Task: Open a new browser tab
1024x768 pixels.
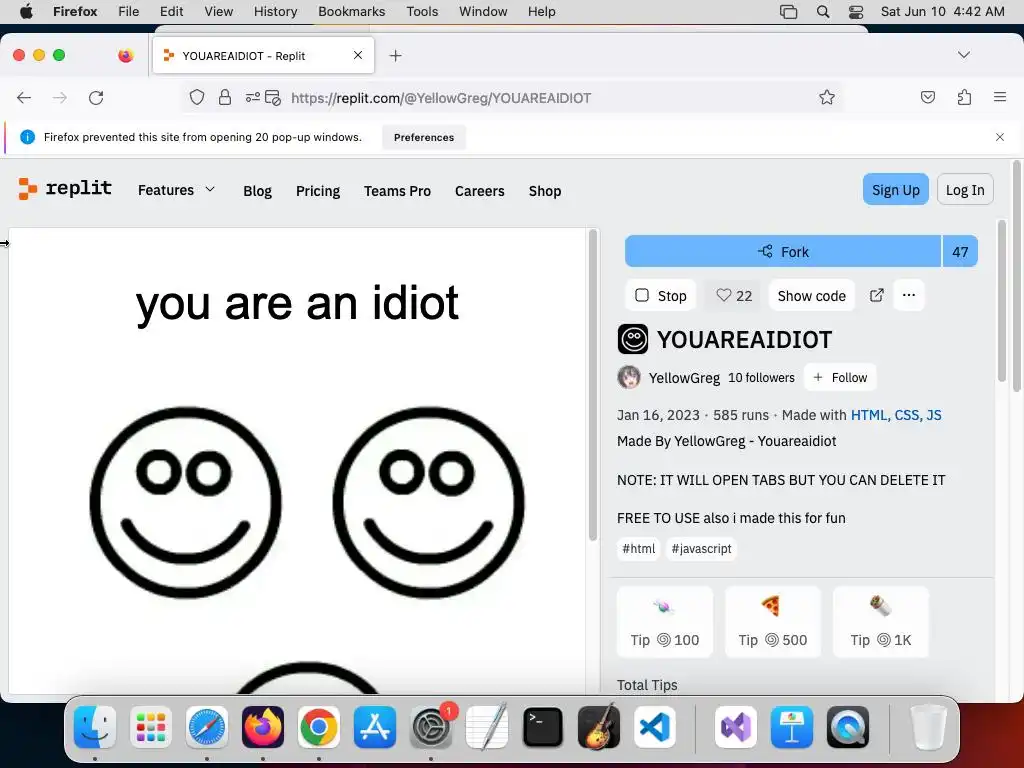Action: pyautogui.click(x=395, y=56)
